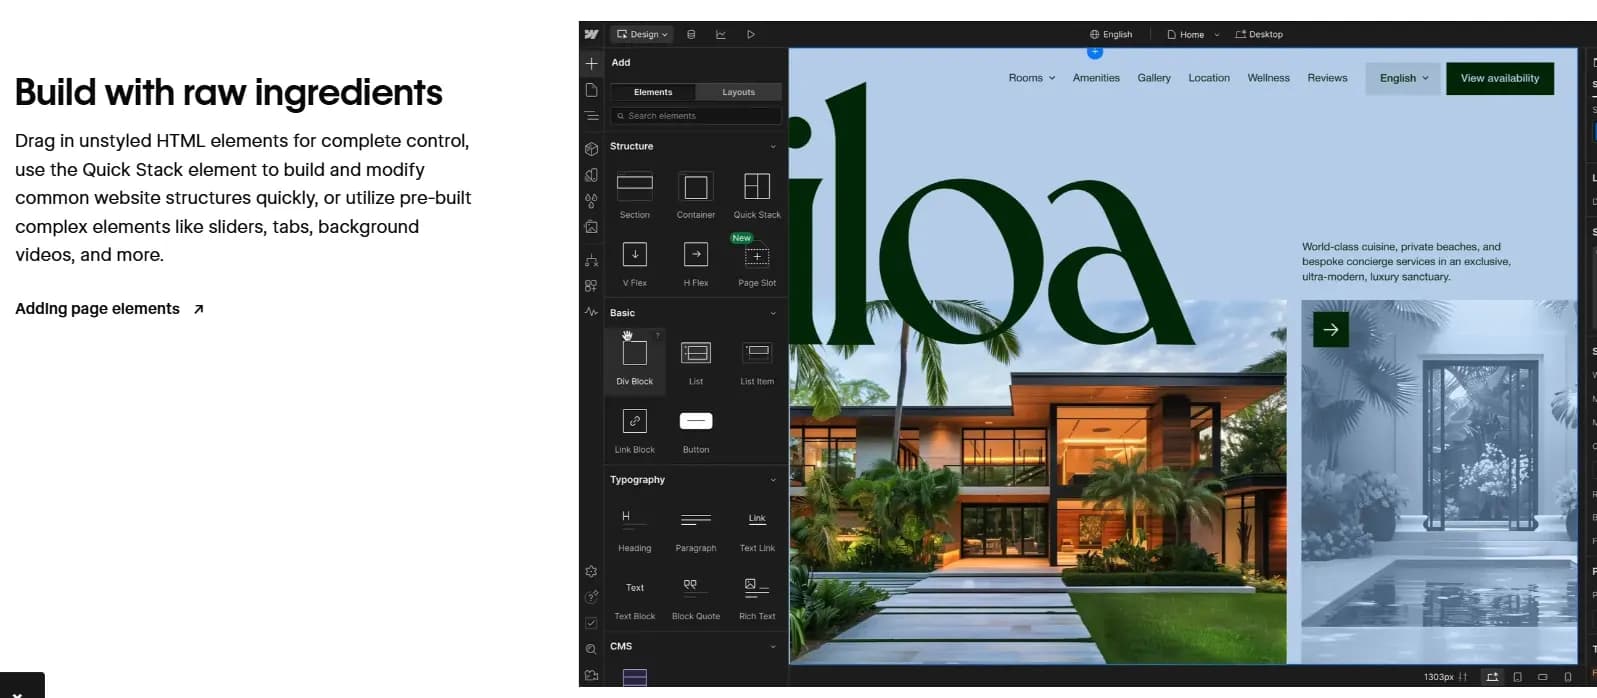Image resolution: width=1597 pixels, height=698 pixels.
Task: Select the Section element icon
Action: (x=635, y=186)
